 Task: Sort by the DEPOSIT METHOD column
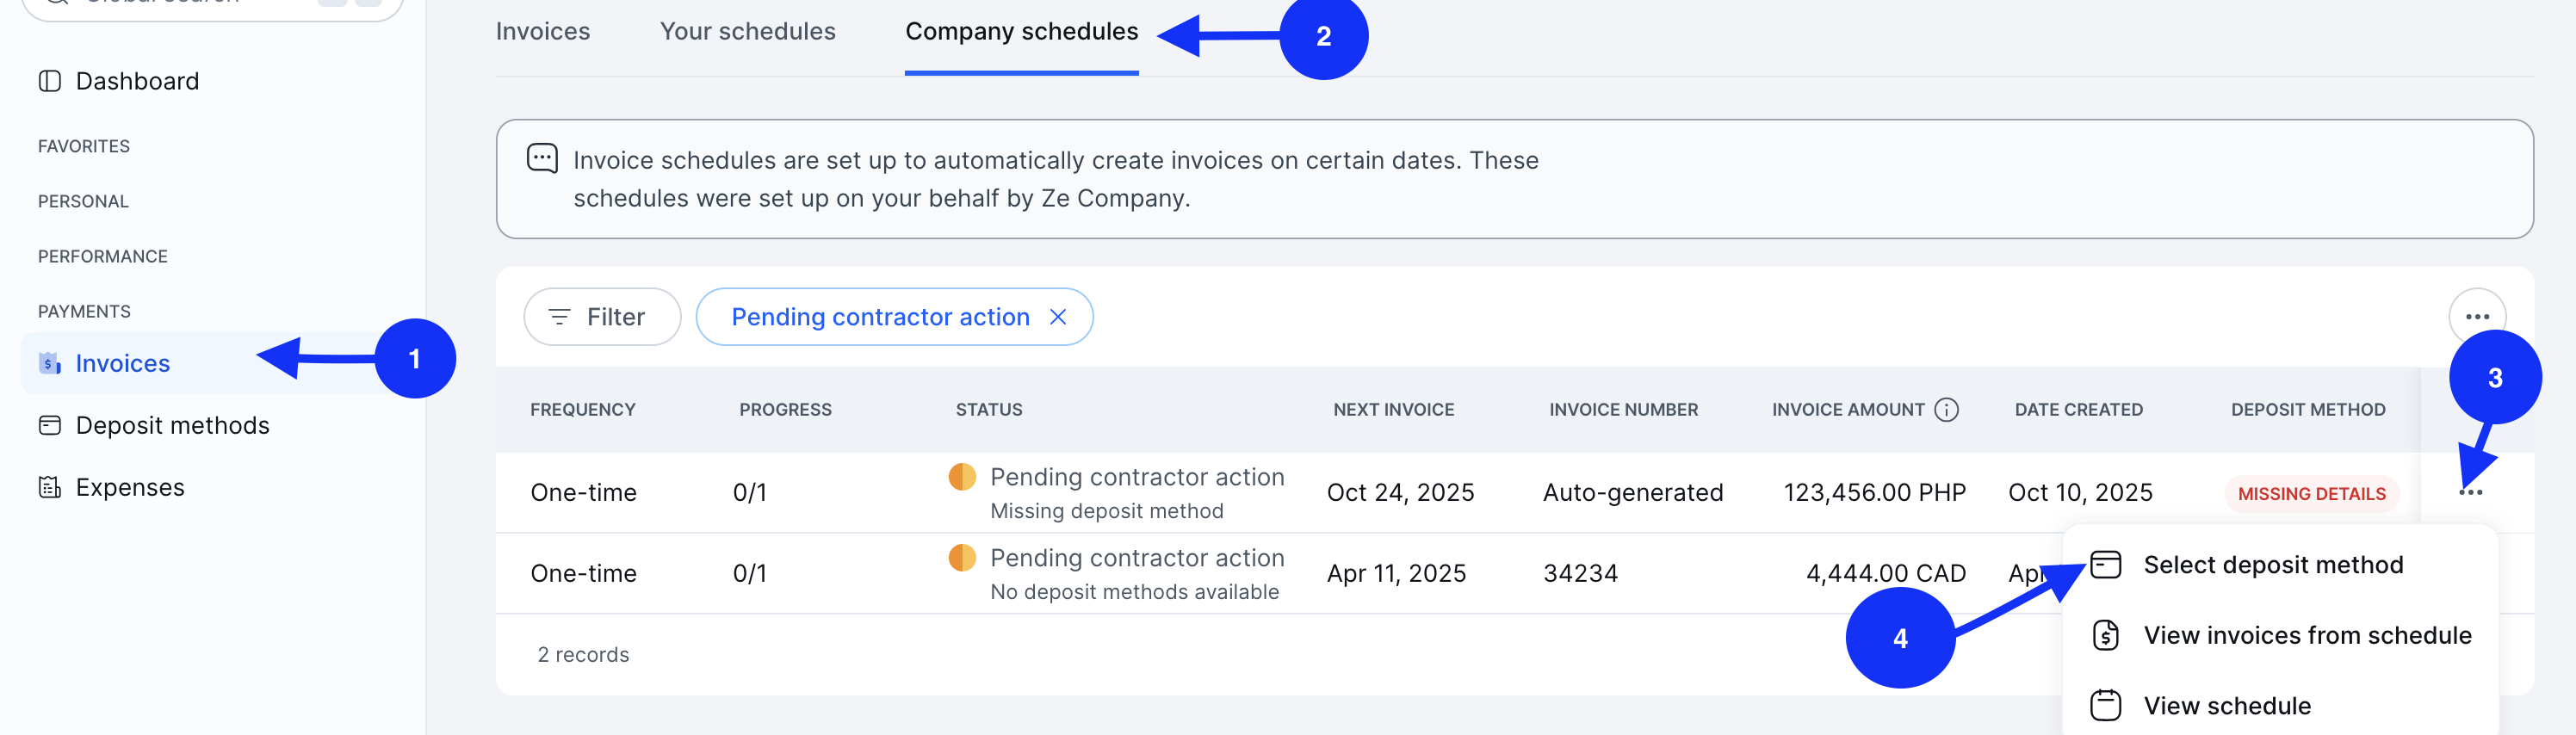tap(2307, 410)
